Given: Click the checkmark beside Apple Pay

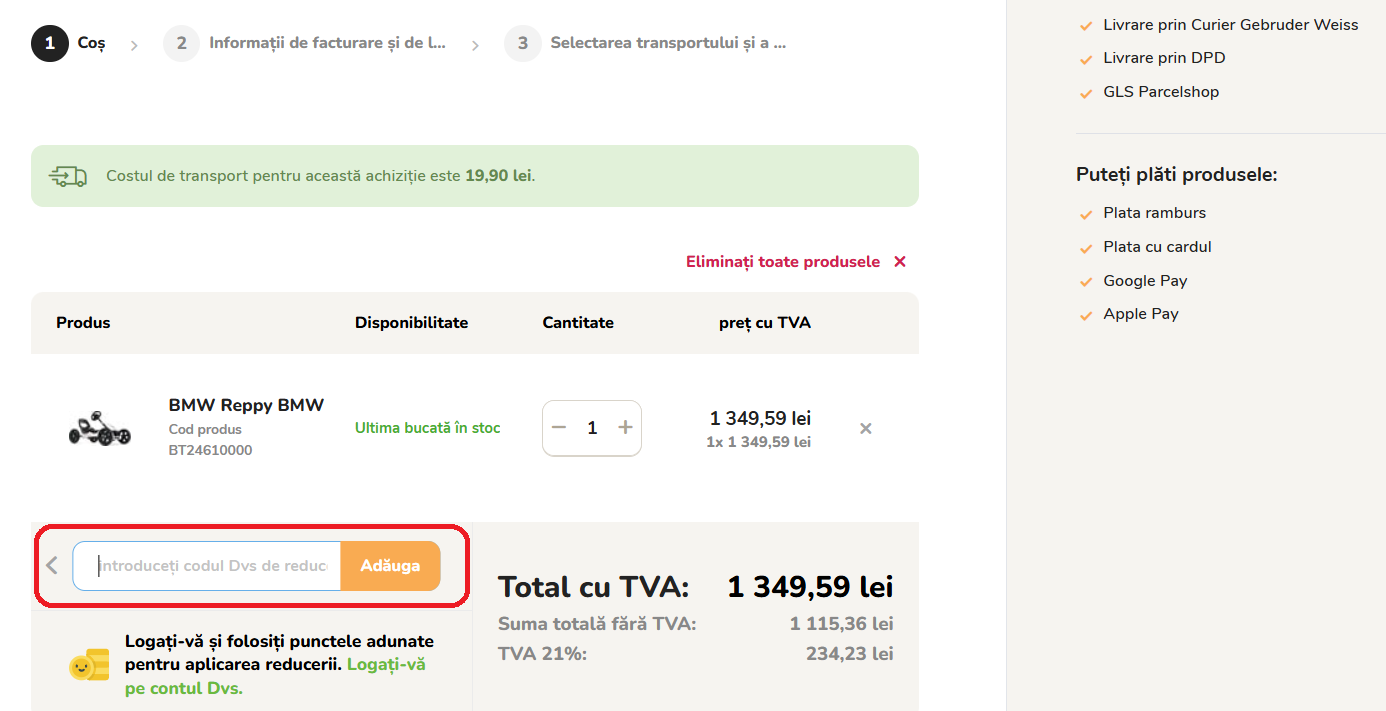Looking at the screenshot, I should pos(1086,315).
